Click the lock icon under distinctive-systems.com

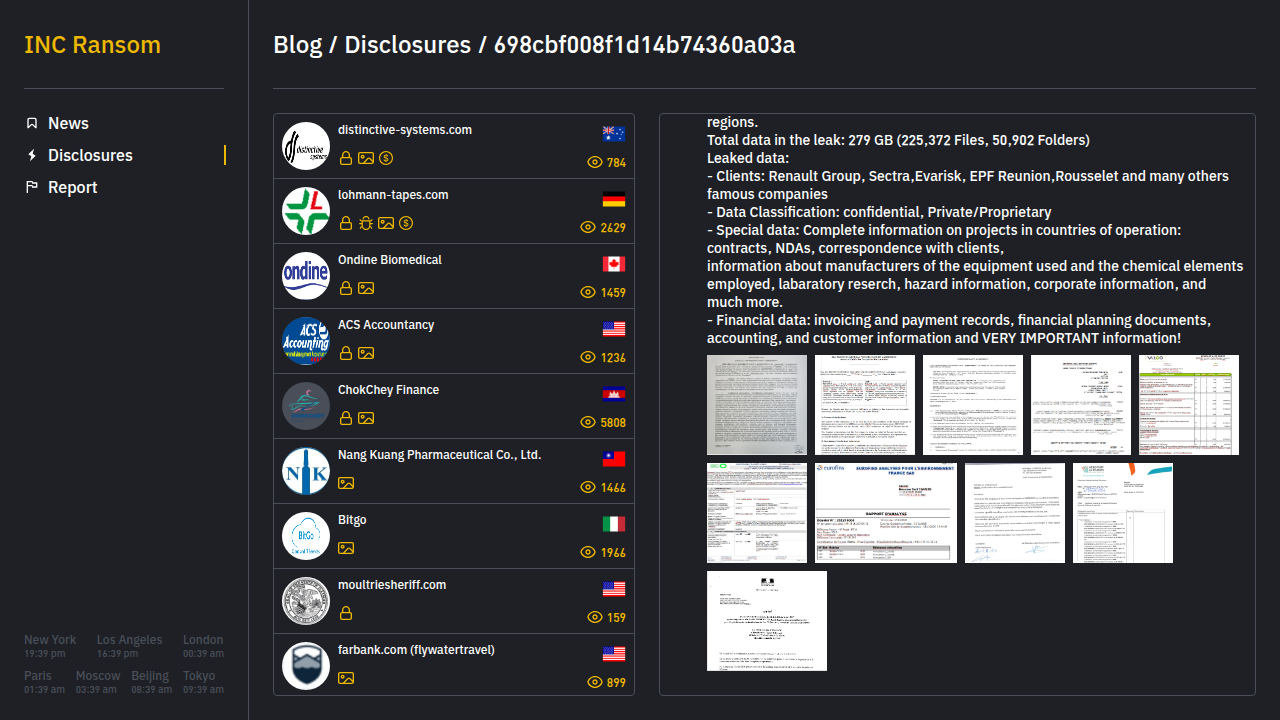point(346,158)
